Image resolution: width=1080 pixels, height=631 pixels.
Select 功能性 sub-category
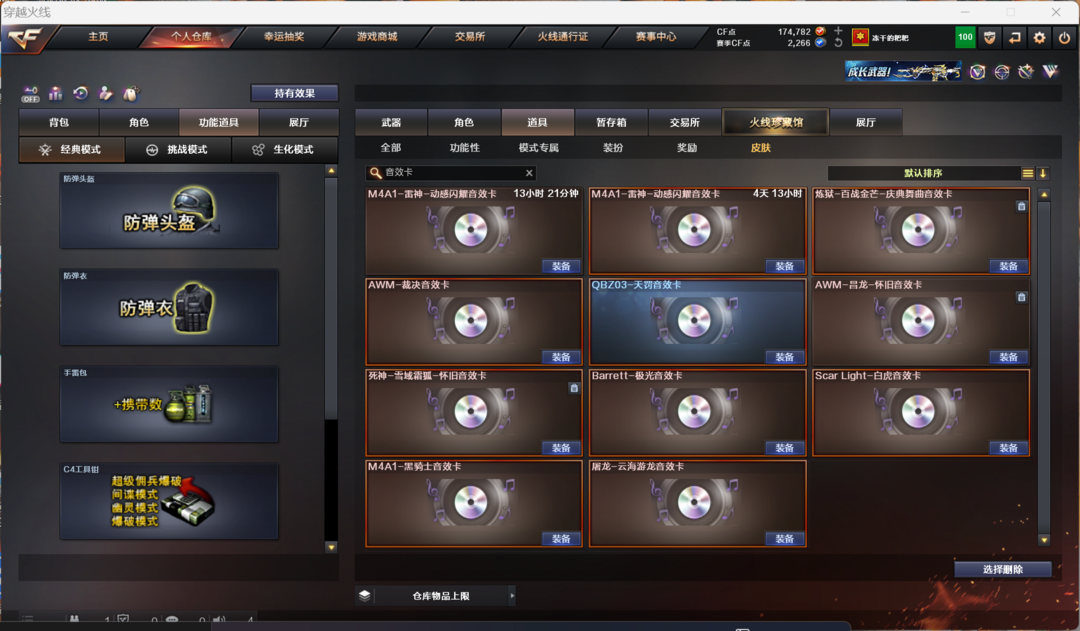465,147
